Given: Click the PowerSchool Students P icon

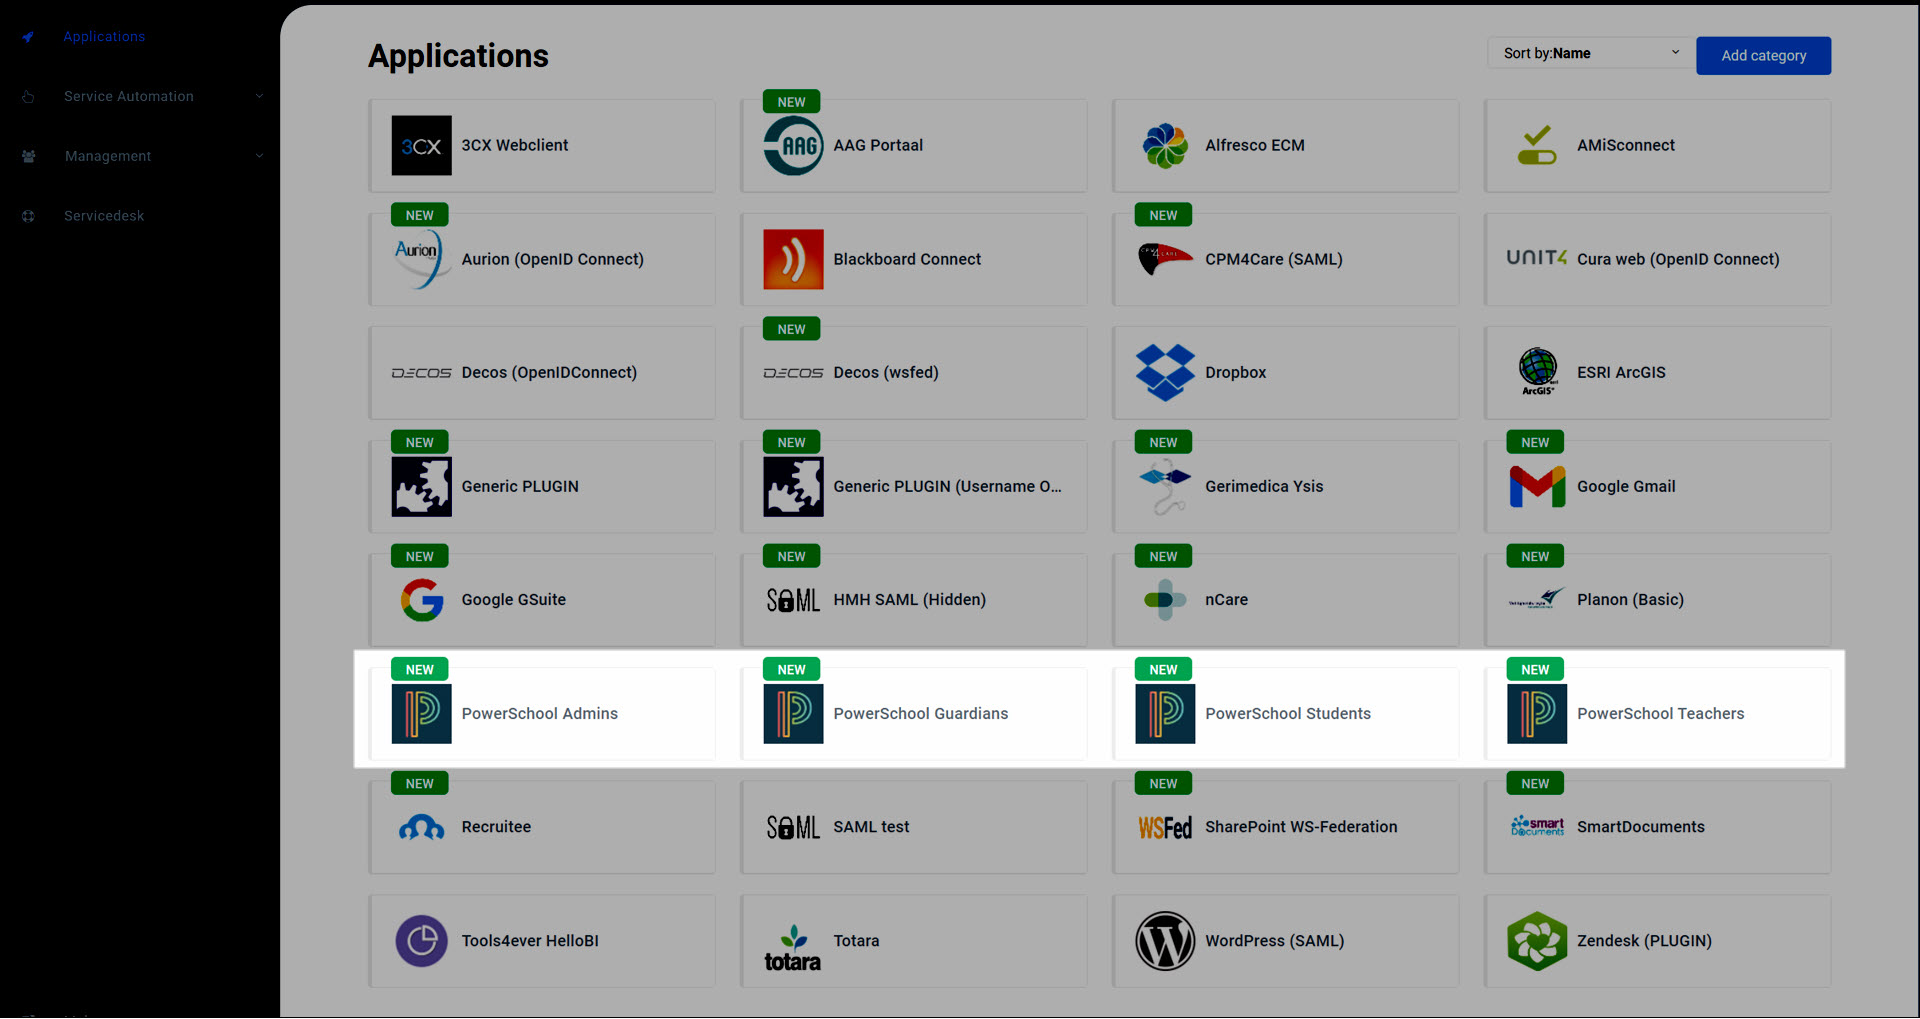Looking at the screenshot, I should (x=1165, y=714).
